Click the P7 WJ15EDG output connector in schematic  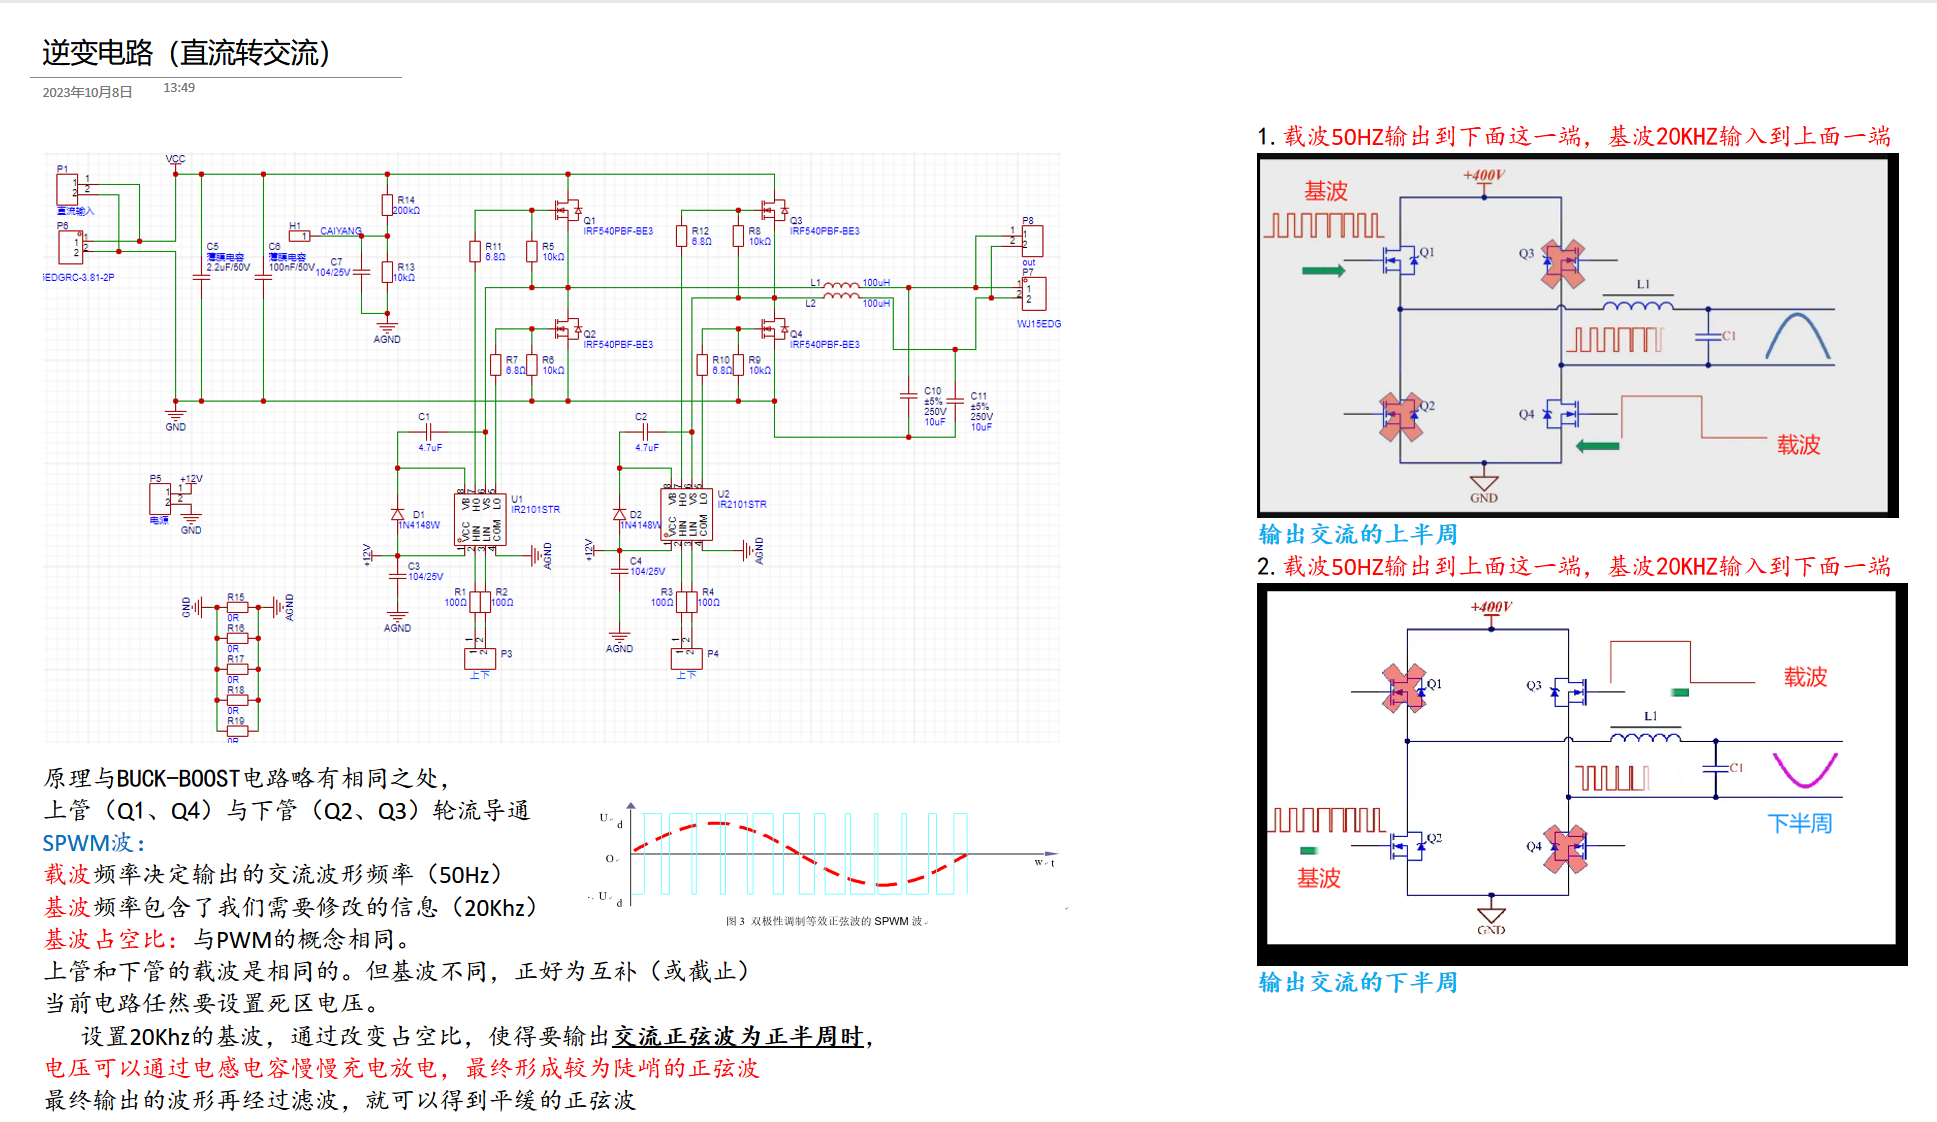pyautogui.click(x=1033, y=293)
